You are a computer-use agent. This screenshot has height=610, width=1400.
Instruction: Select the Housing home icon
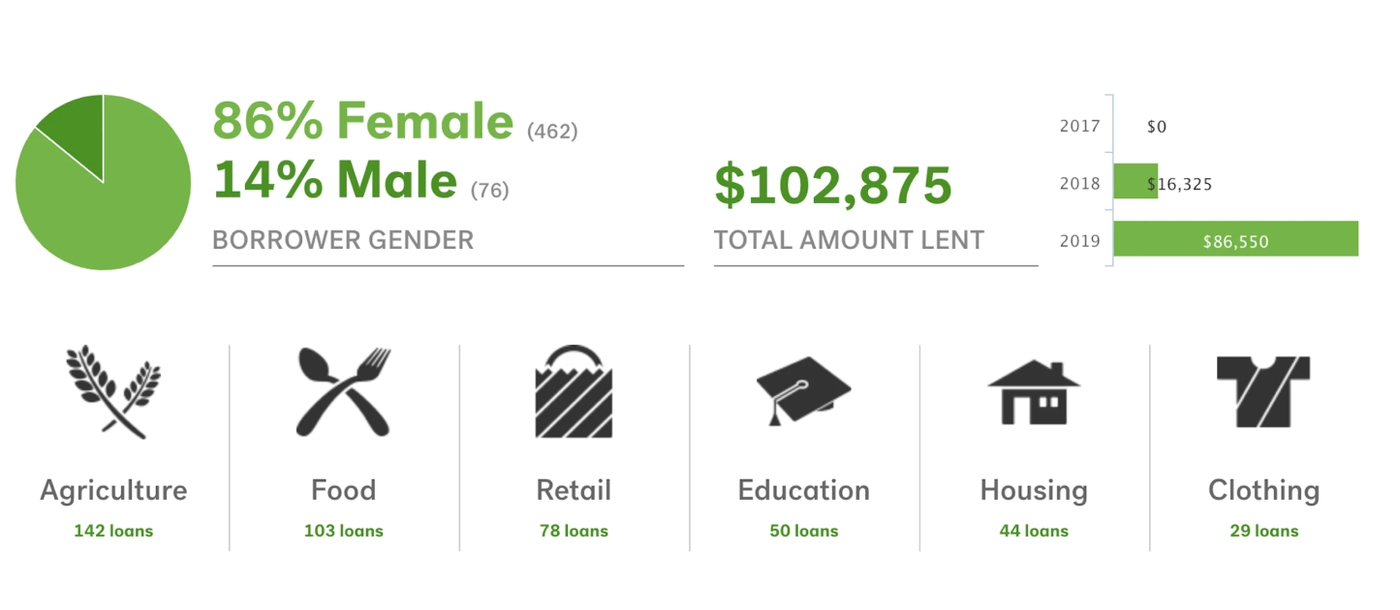tap(1033, 393)
